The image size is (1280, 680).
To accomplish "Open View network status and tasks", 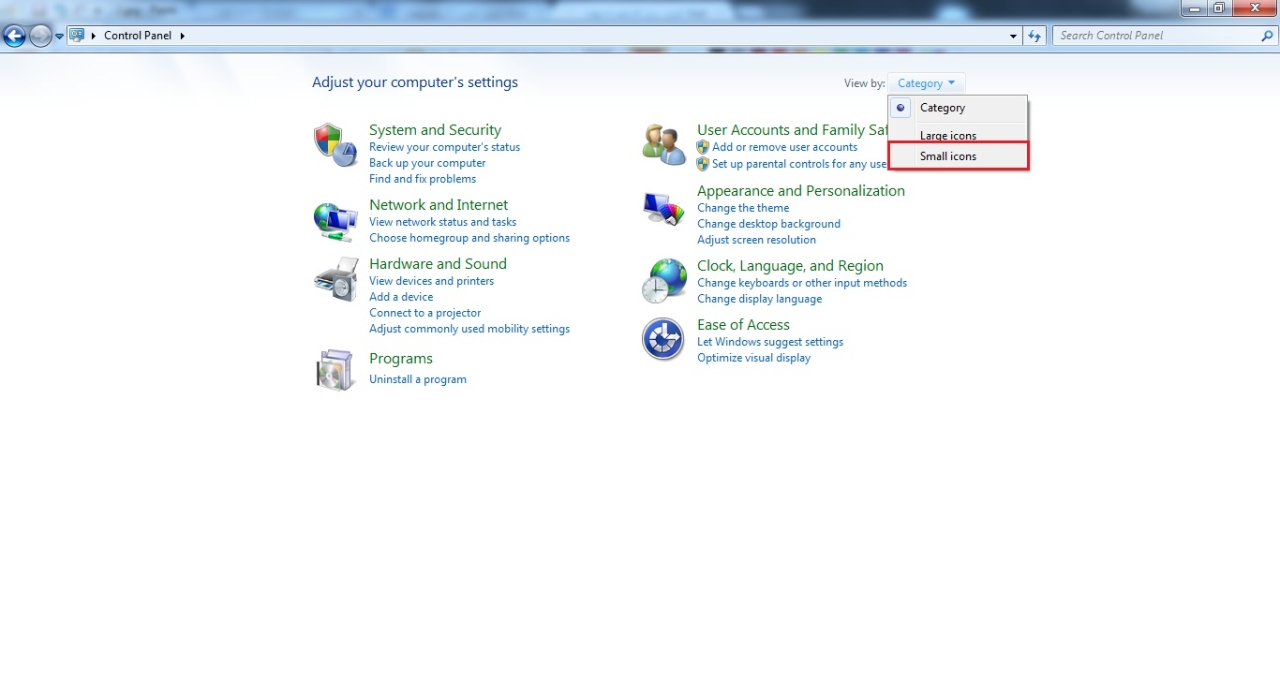I will pos(443,222).
